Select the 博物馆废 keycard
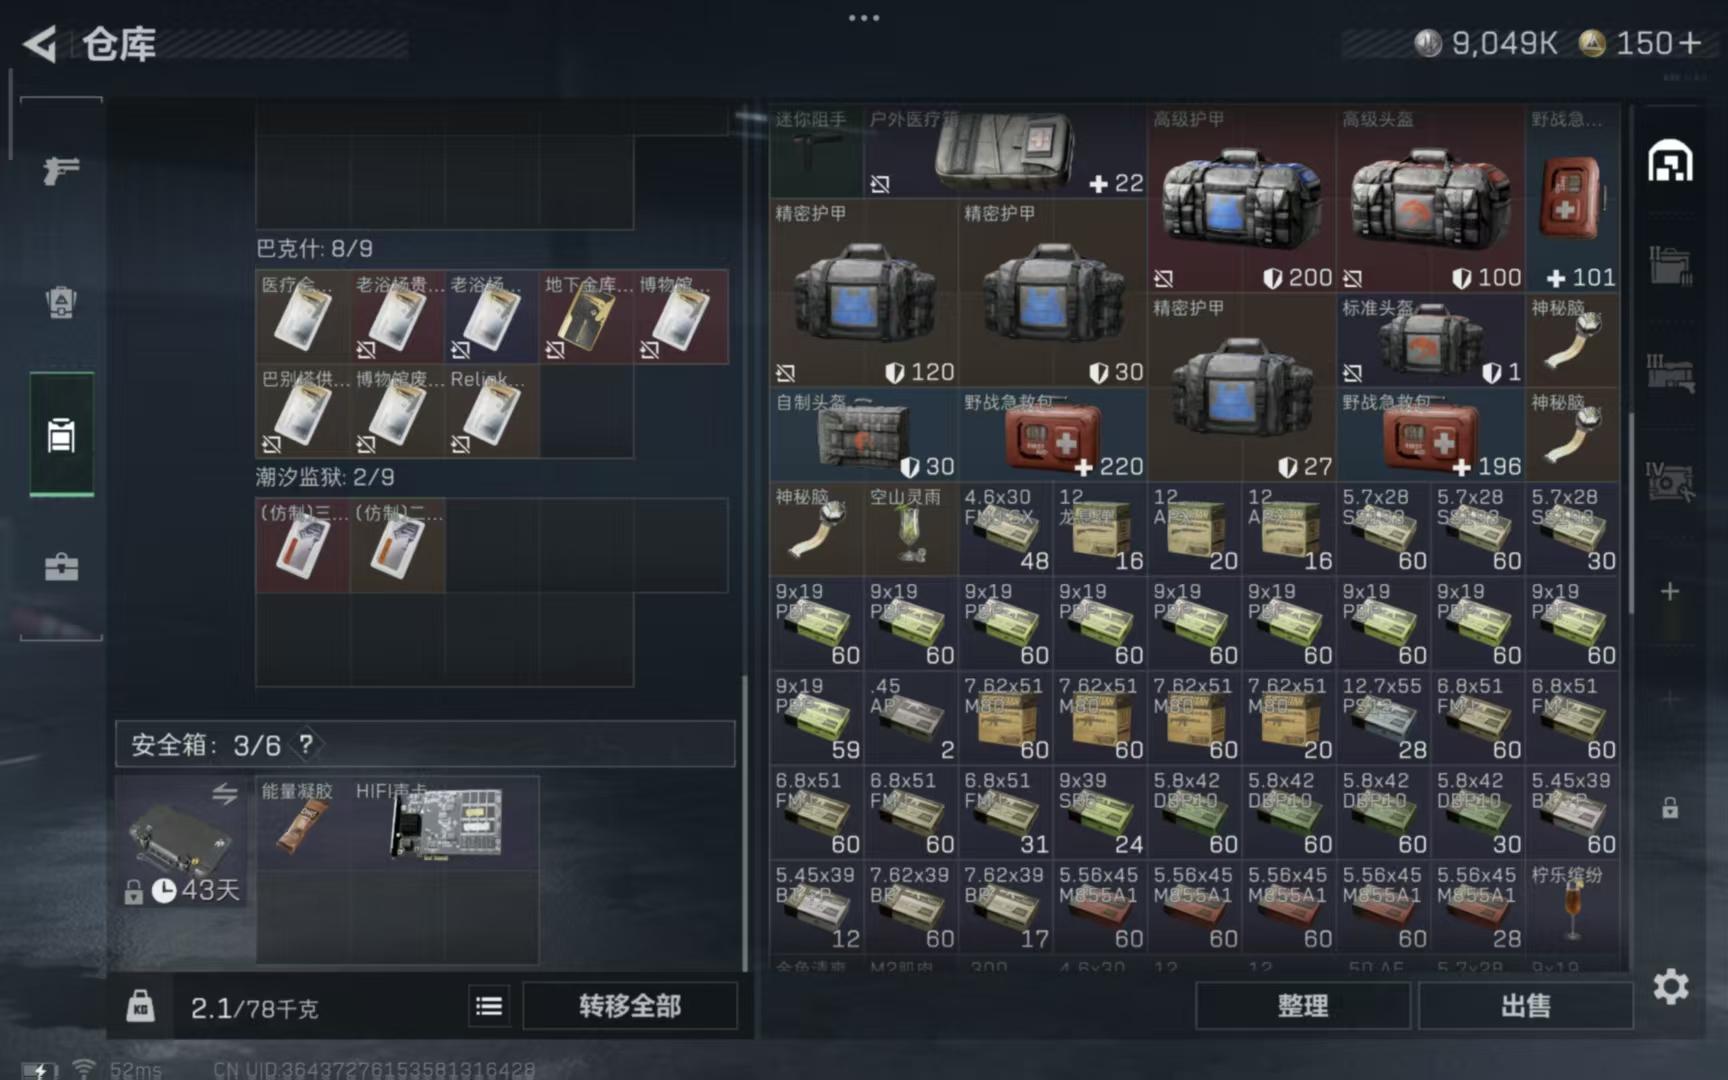 [x=397, y=412]
